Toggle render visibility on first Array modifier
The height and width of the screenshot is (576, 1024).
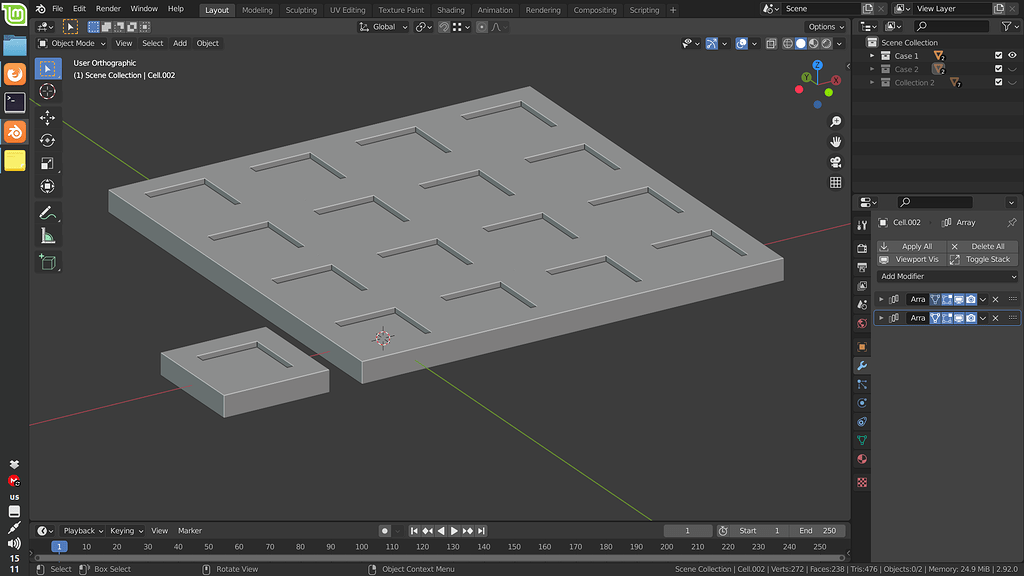pyautogui.click(x=971, y=299)
